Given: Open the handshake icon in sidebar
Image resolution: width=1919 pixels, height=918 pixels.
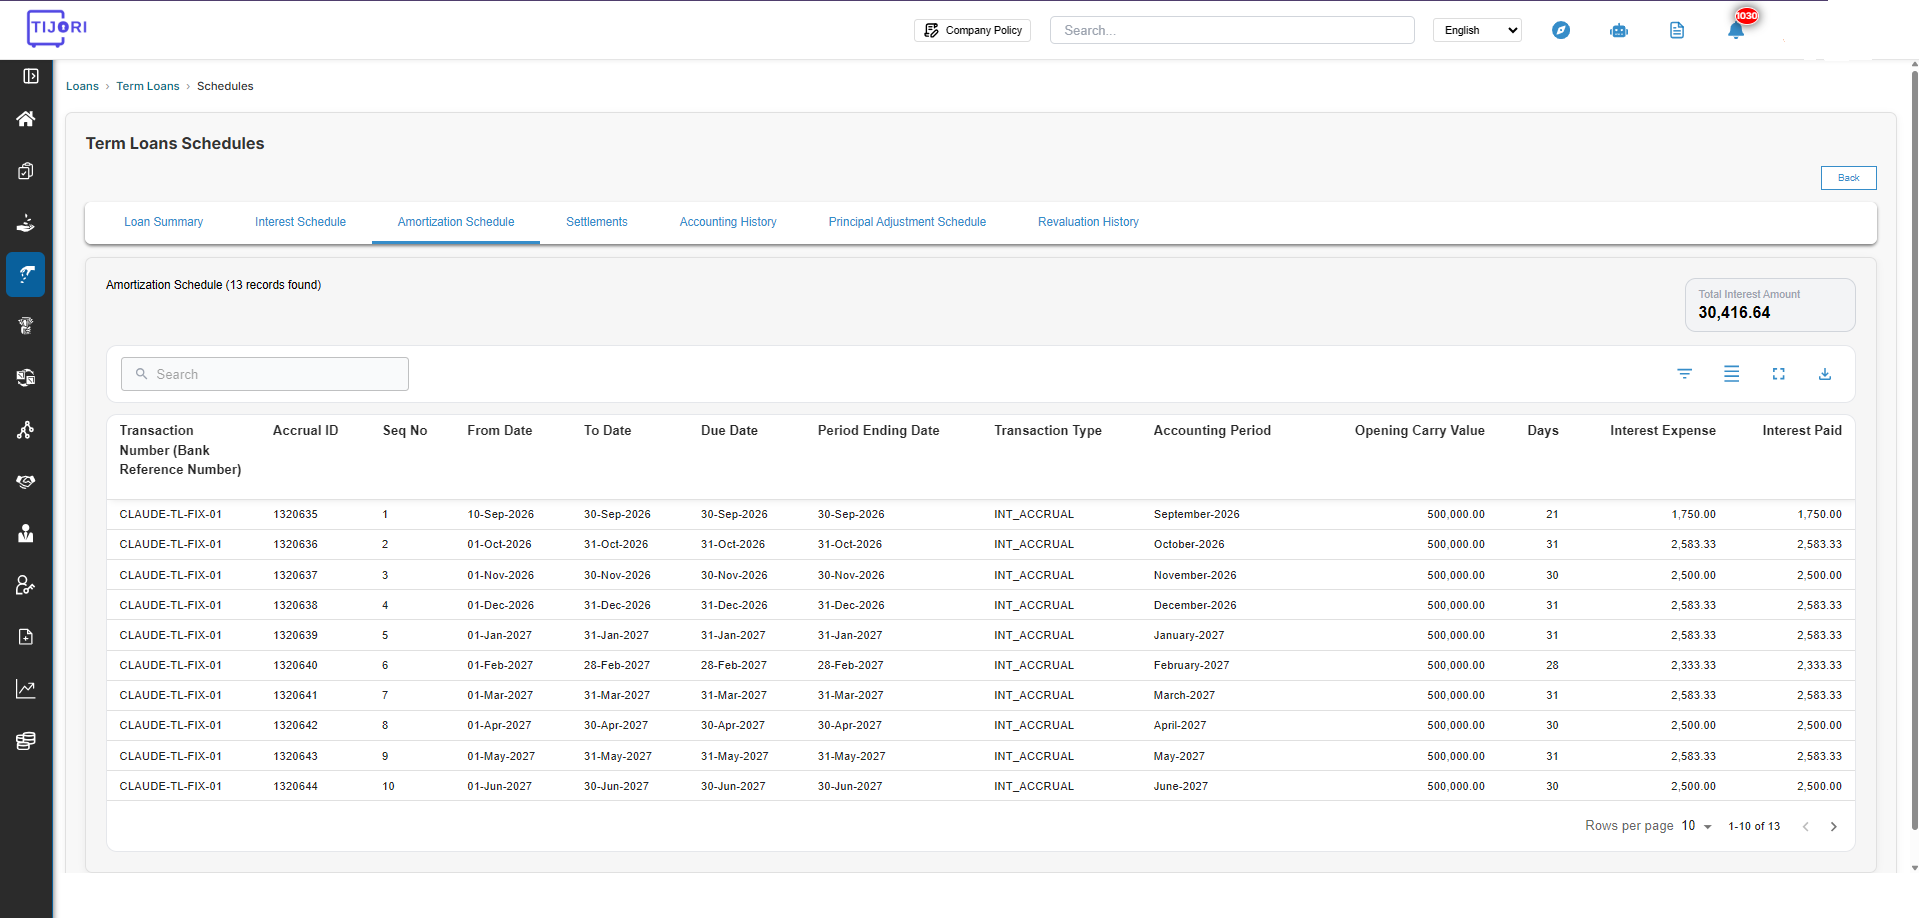Looking at the screenshot, I should pyautogui.click(x=26, y=482).
